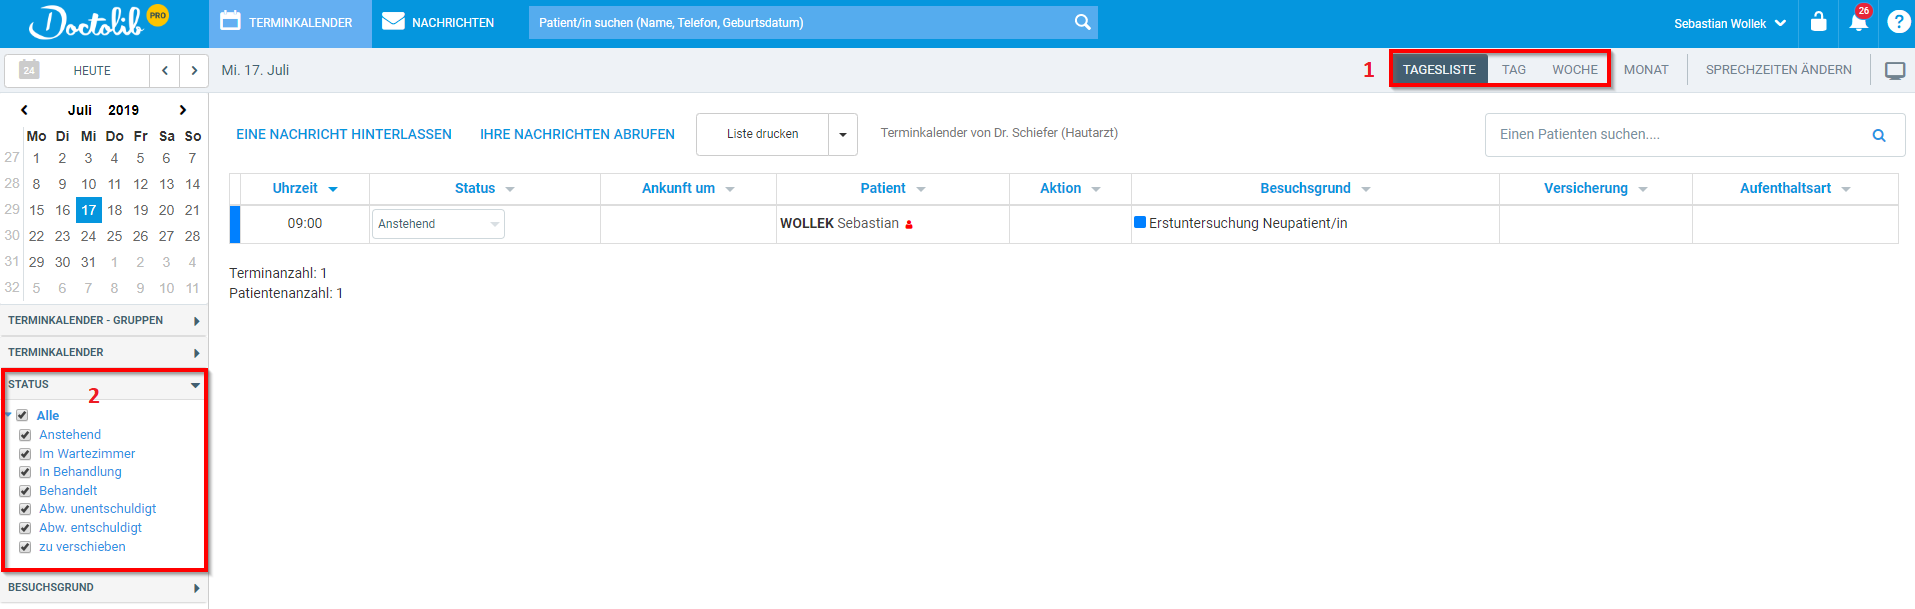Click the tree collapse arrow beside Alle

[9, 414]
